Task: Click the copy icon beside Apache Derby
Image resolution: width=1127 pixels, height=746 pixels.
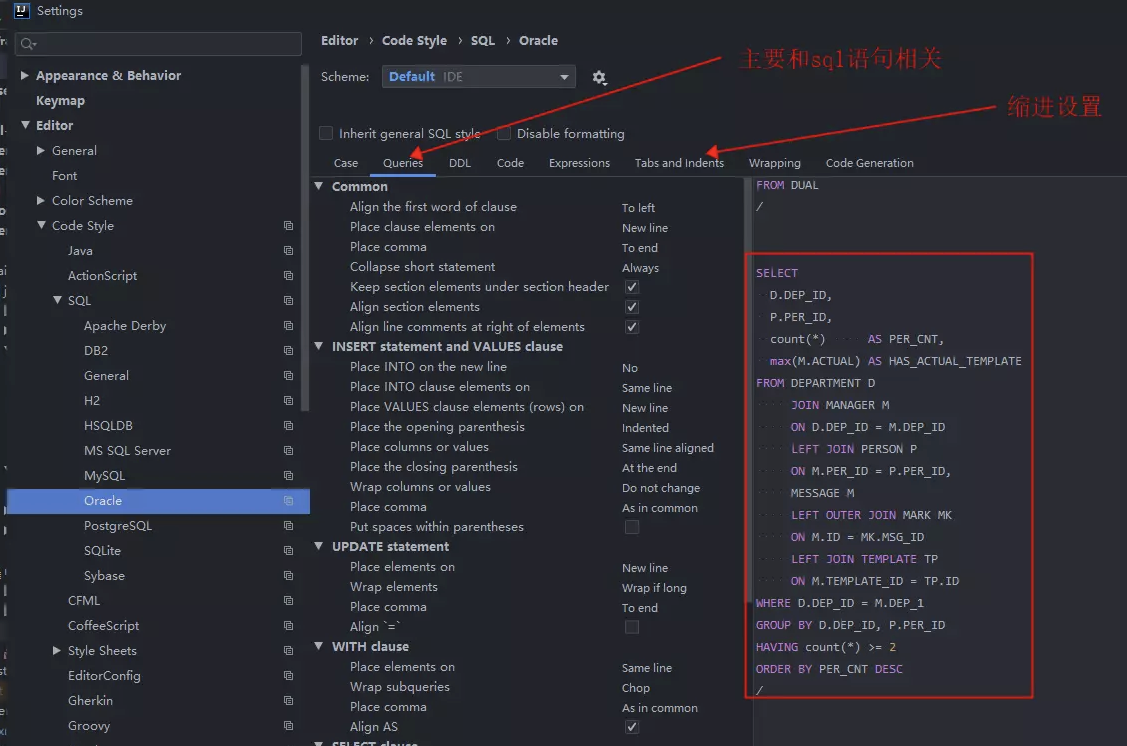Action: 288,326
